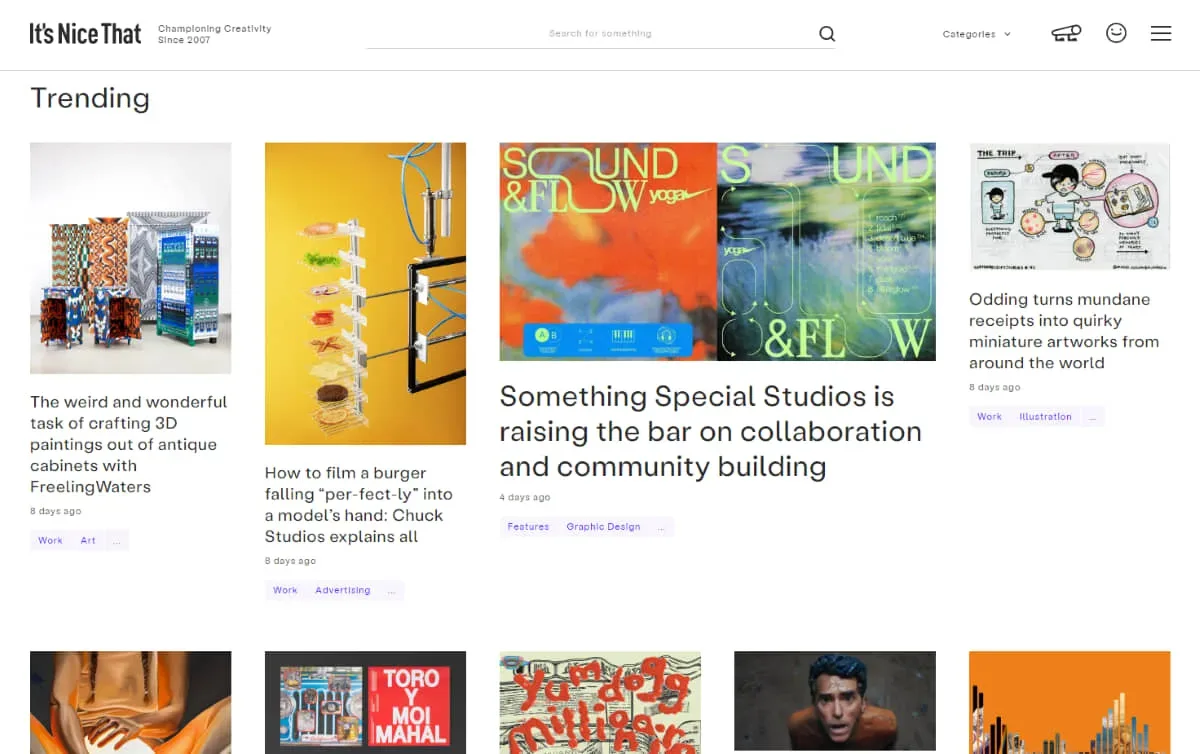
Task: Click the It's Nice That logo
Action: pyautogui.click(x=85, y=32)
